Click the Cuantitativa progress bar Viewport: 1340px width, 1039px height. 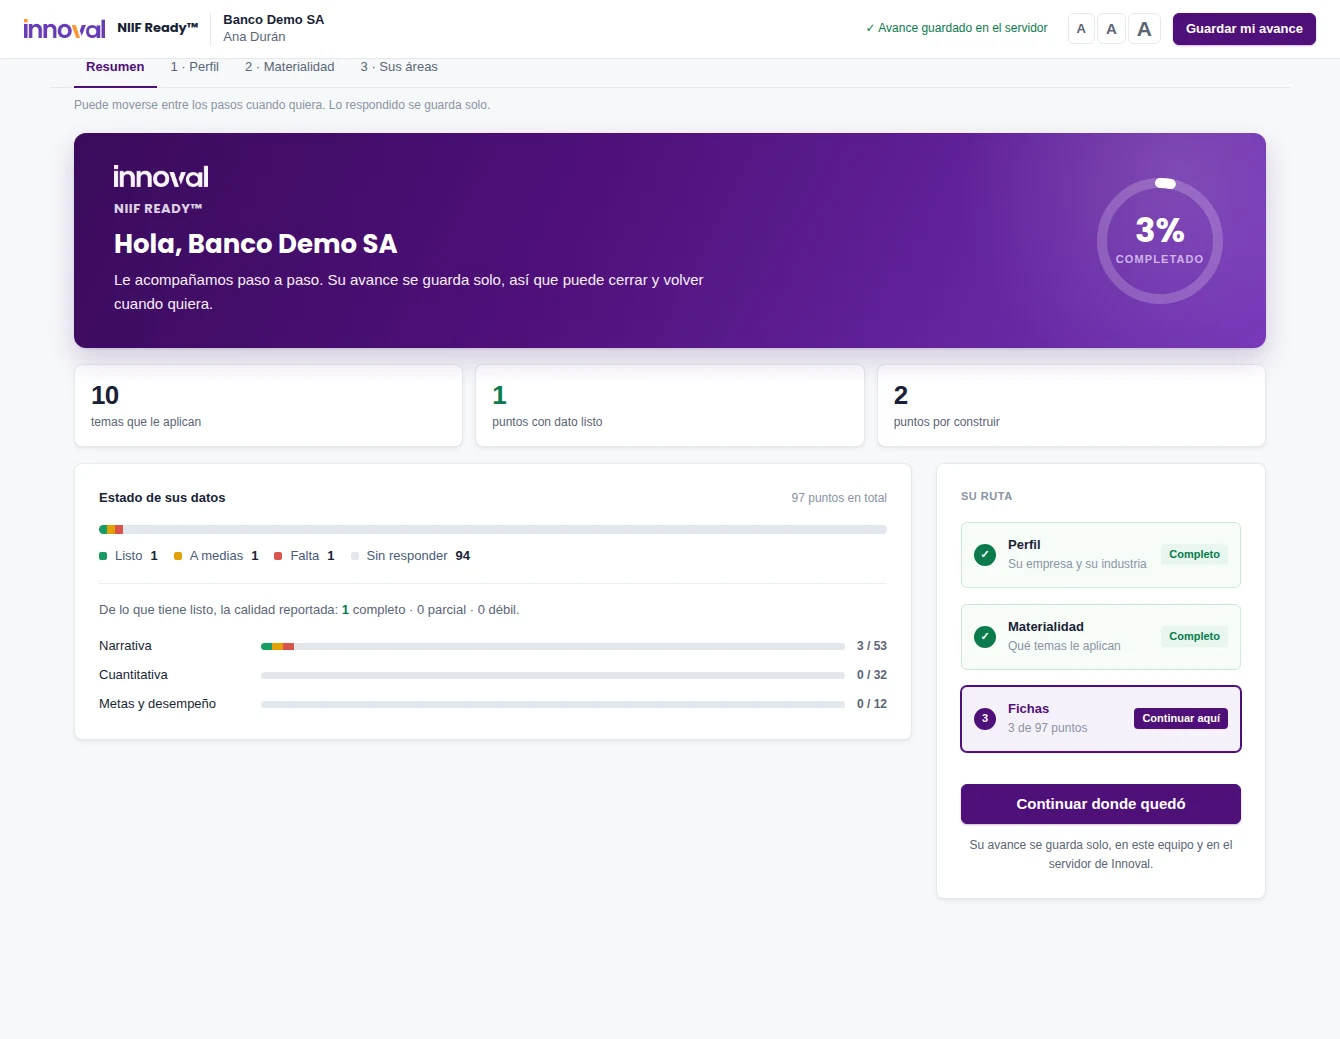click(553, 675)
